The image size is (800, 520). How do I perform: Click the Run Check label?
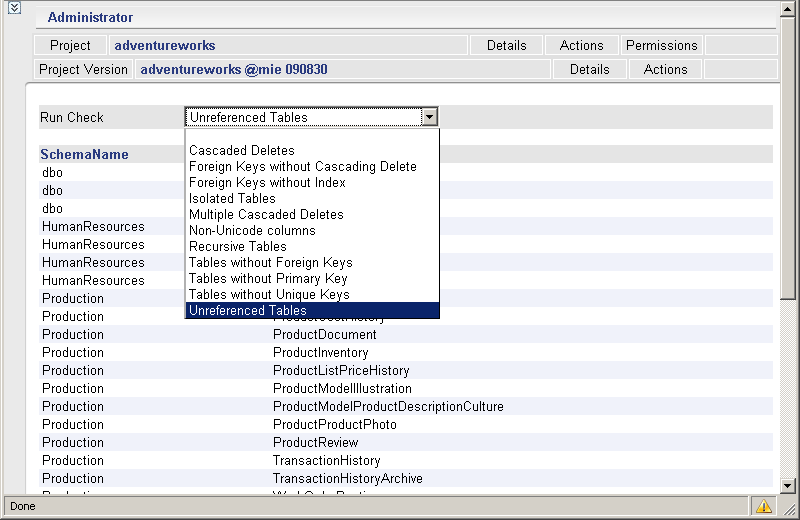71,117
